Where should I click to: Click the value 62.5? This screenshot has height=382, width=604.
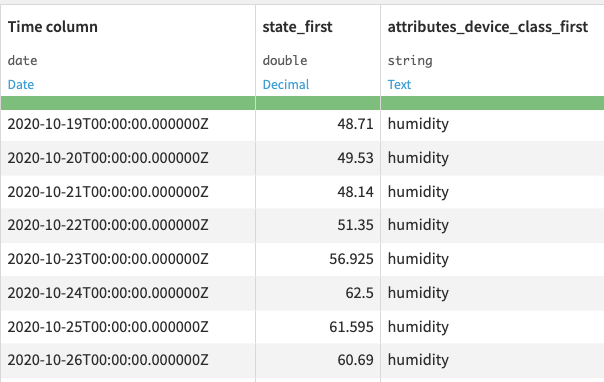(359, 293)
